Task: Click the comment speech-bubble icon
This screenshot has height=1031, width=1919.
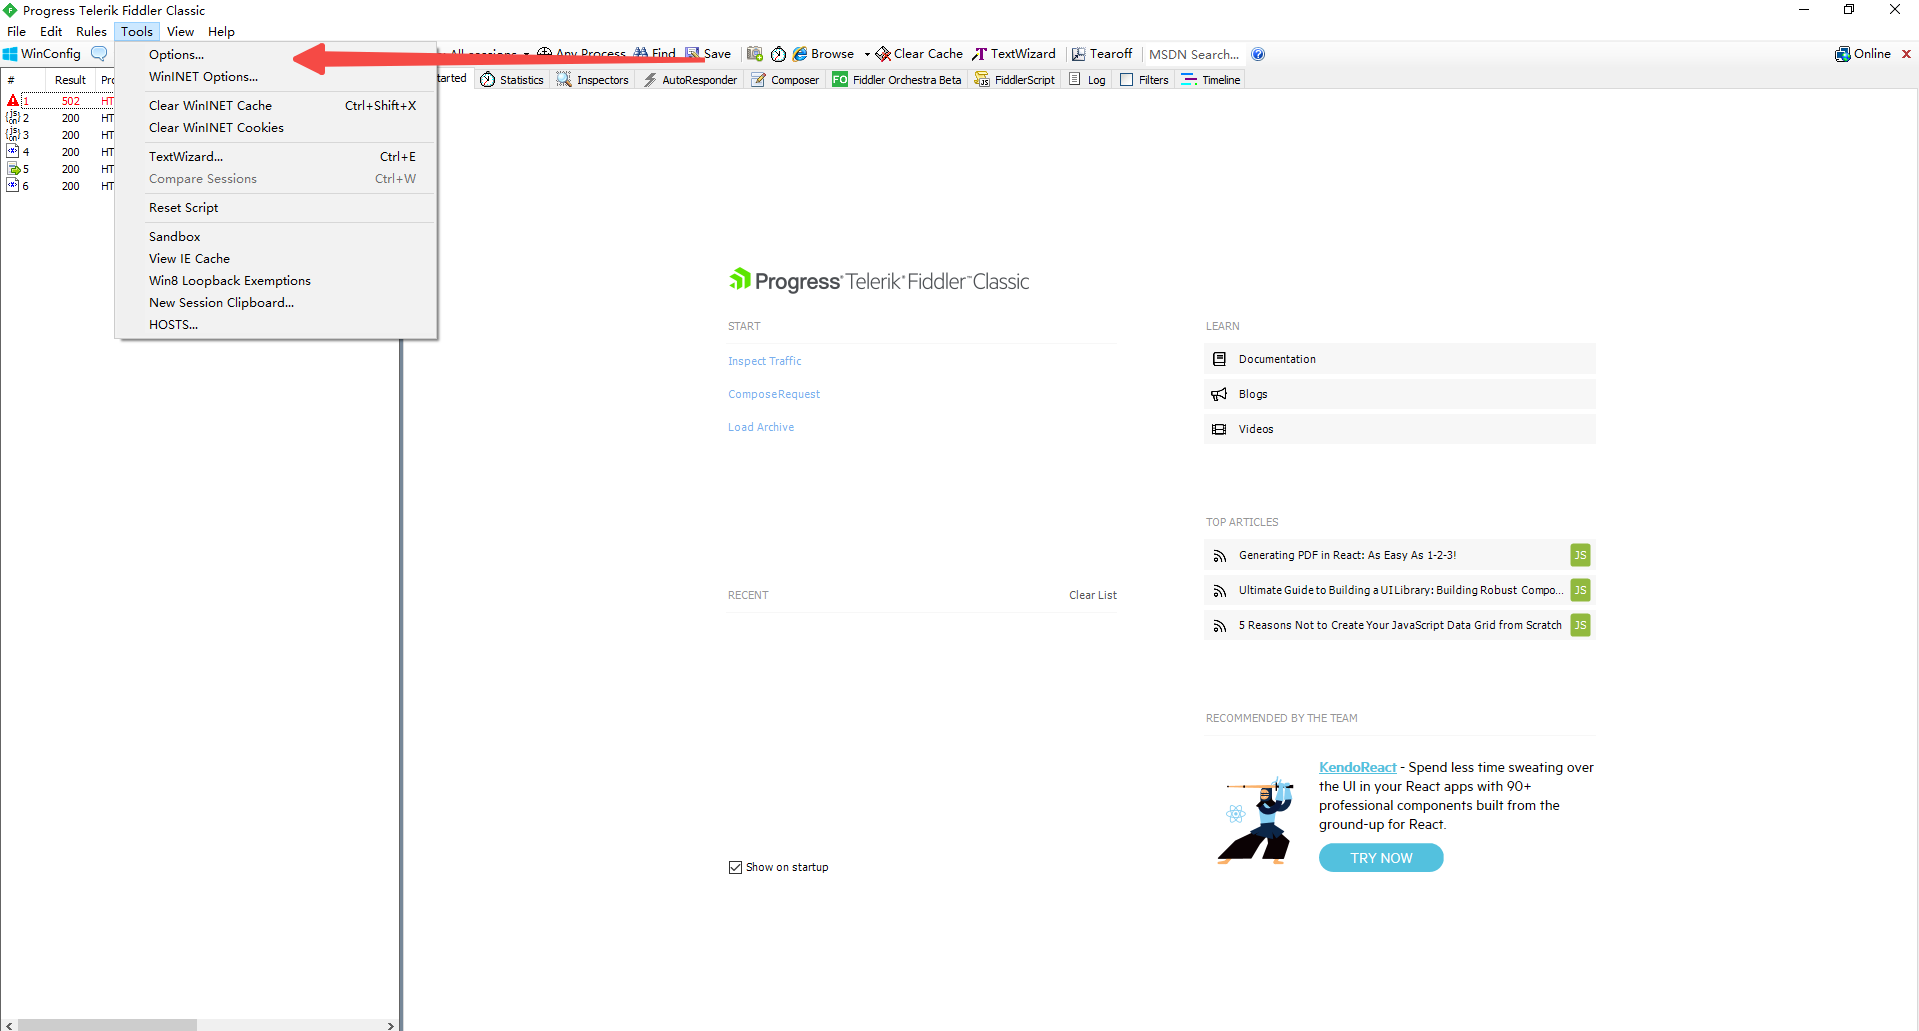Action: tap(99, 54)
